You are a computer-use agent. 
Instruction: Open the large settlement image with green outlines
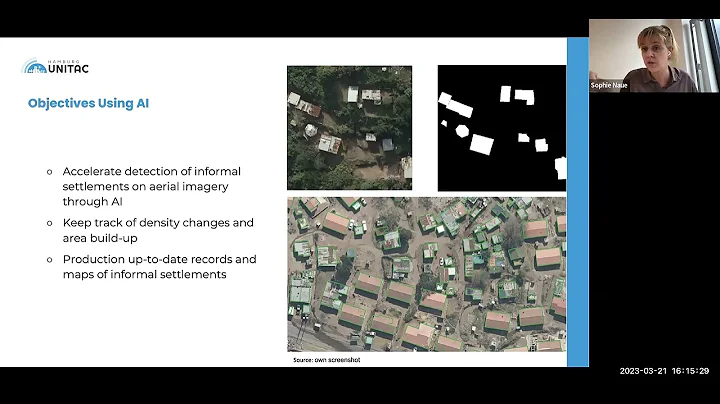(427, 275)
